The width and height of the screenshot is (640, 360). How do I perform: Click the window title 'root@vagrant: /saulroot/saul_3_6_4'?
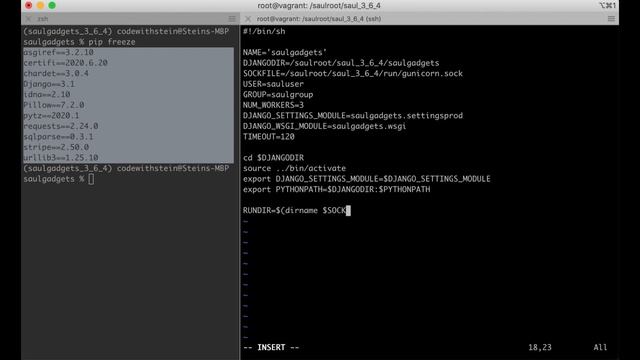point(319,5)
